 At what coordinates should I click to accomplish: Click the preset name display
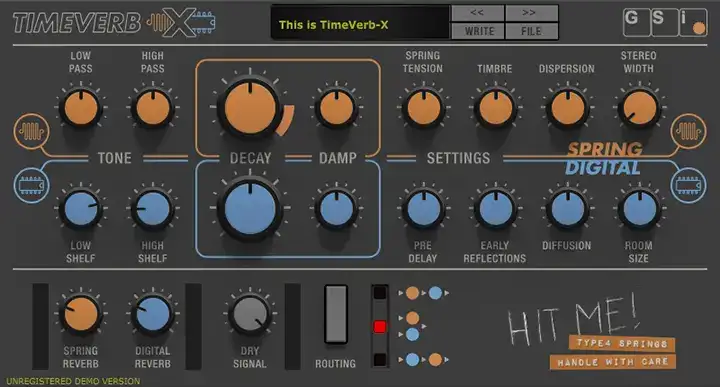click(x=360, y=22)
